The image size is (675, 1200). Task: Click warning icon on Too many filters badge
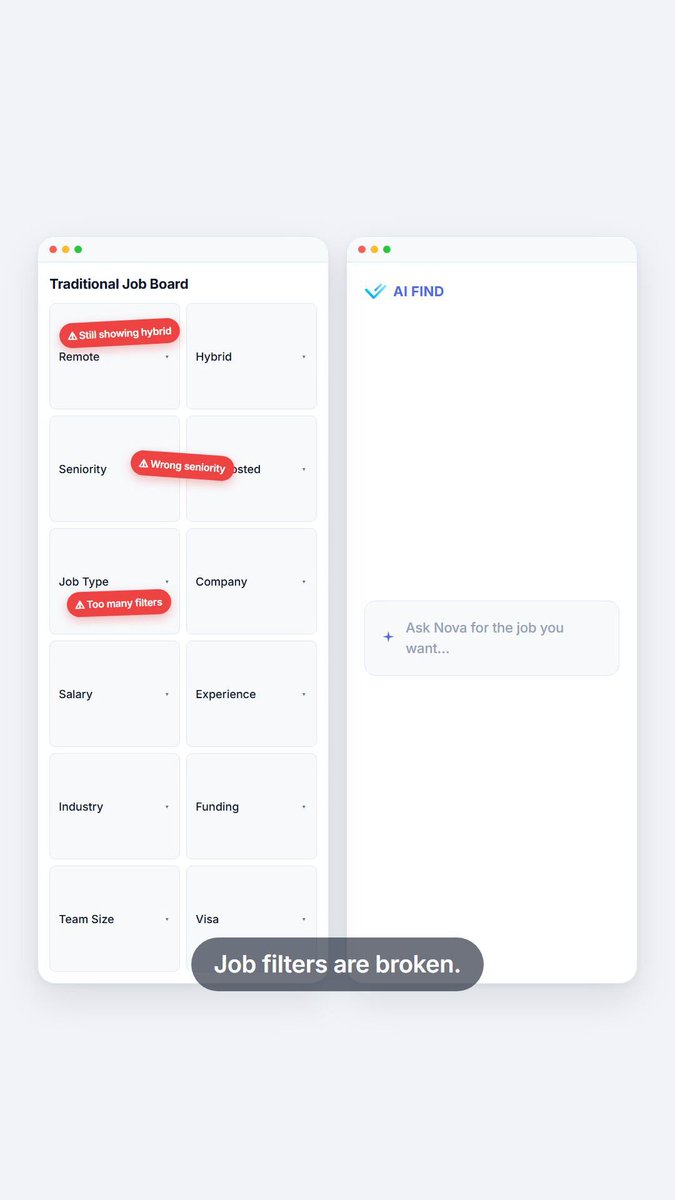pyautogui.click(x=80, y=605)
